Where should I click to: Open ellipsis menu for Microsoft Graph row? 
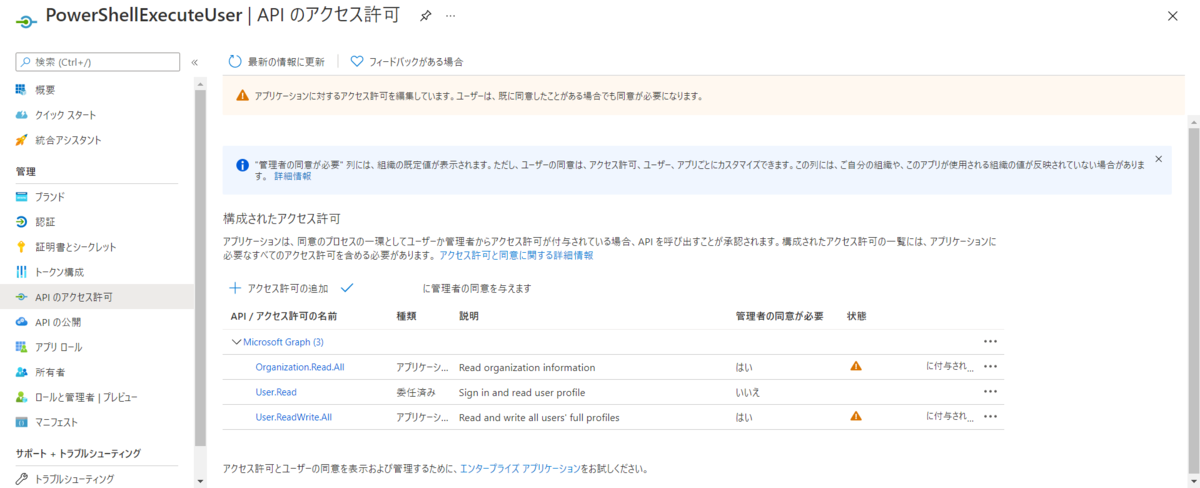[x=991, y=341]
